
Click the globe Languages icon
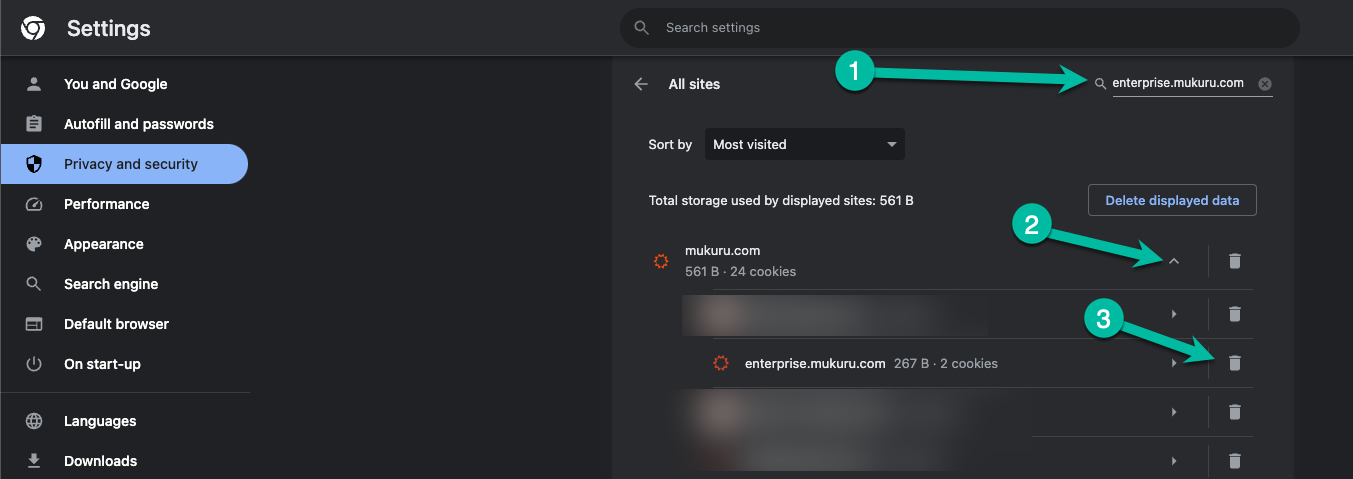(34, 421)
